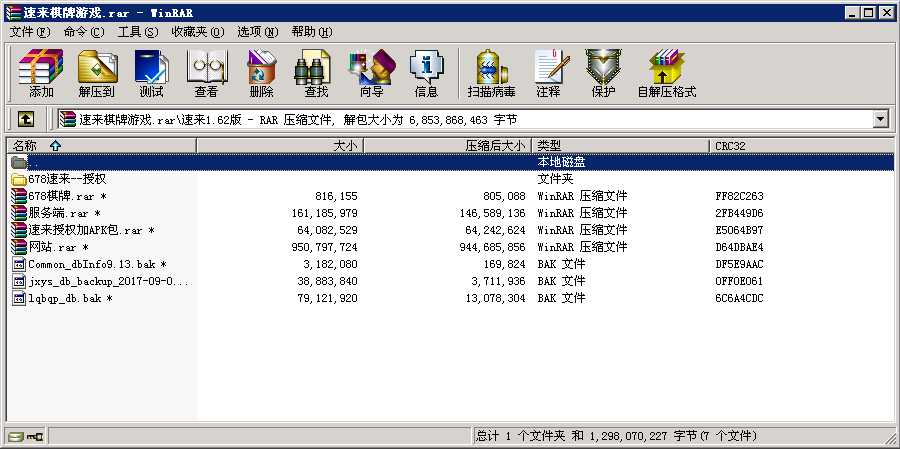Select the lqbqp_db.bak file icon
The height and width of the screenshot is (449, 900).
coord(19,299)
